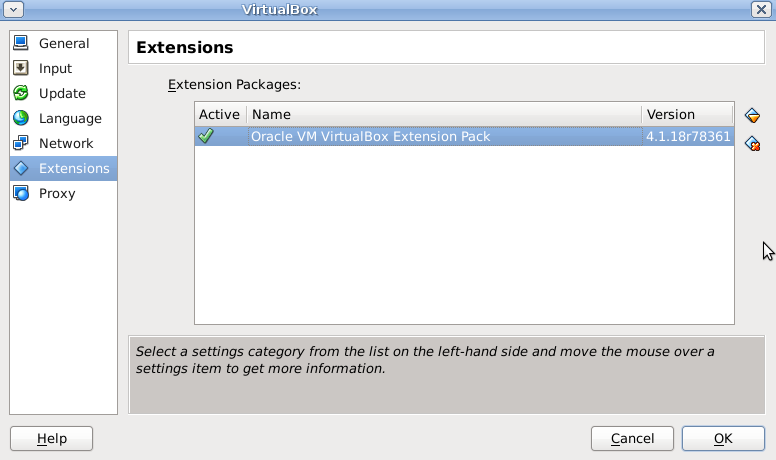Screen dimensions: 776x460
Task: Remove the selected extension package
Action: [x=753, y=144]
